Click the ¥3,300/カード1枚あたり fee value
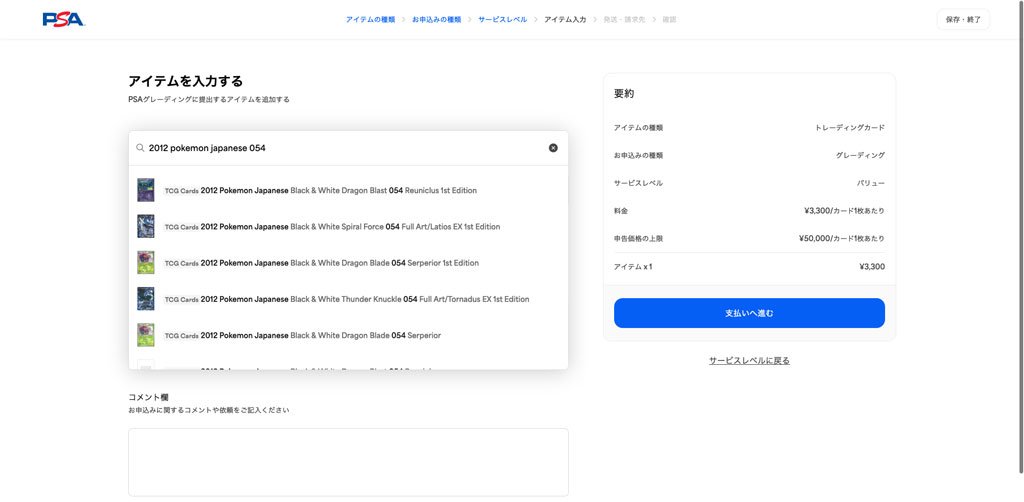The image size is (1024, 502). tap(844, 211)
